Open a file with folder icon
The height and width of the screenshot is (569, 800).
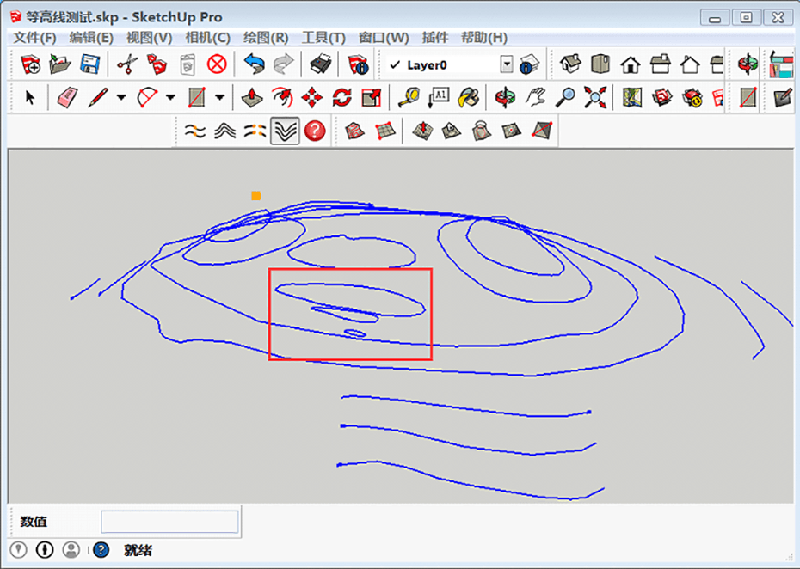[x=60, y=65]
